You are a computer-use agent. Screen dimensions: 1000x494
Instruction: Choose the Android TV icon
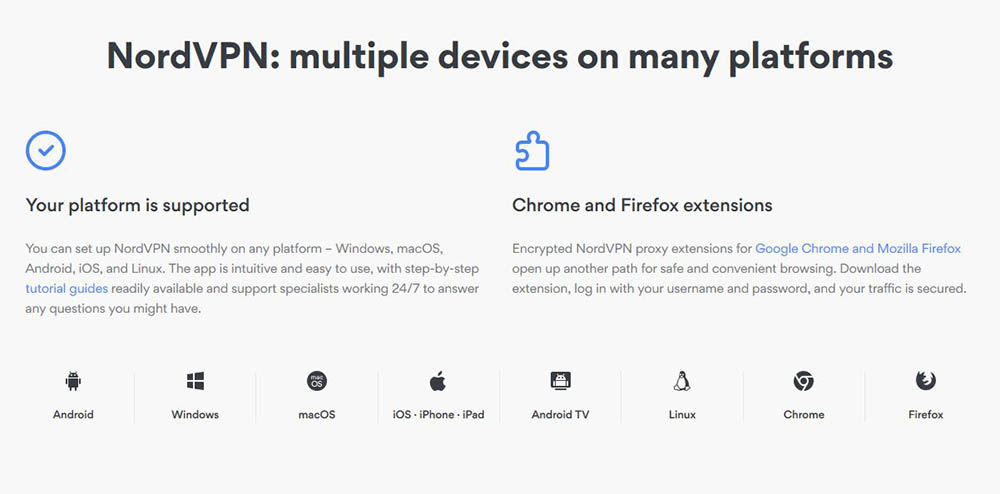(560, 381)
